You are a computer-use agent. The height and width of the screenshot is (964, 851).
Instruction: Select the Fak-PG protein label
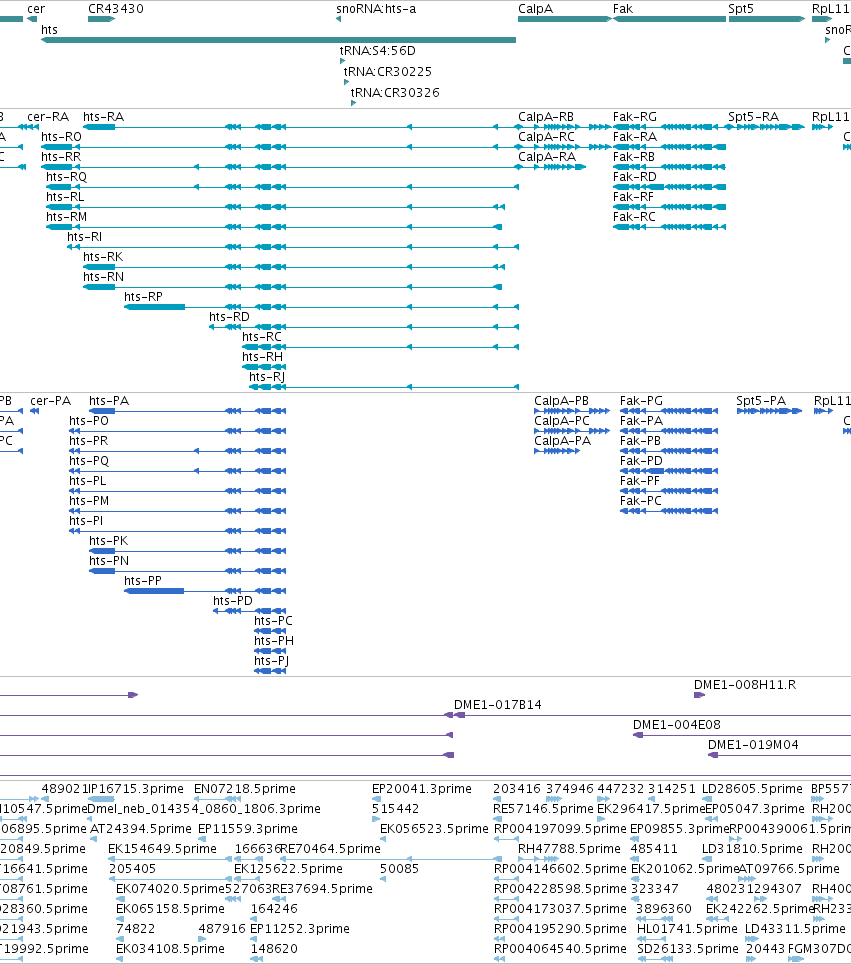(641, 401)
